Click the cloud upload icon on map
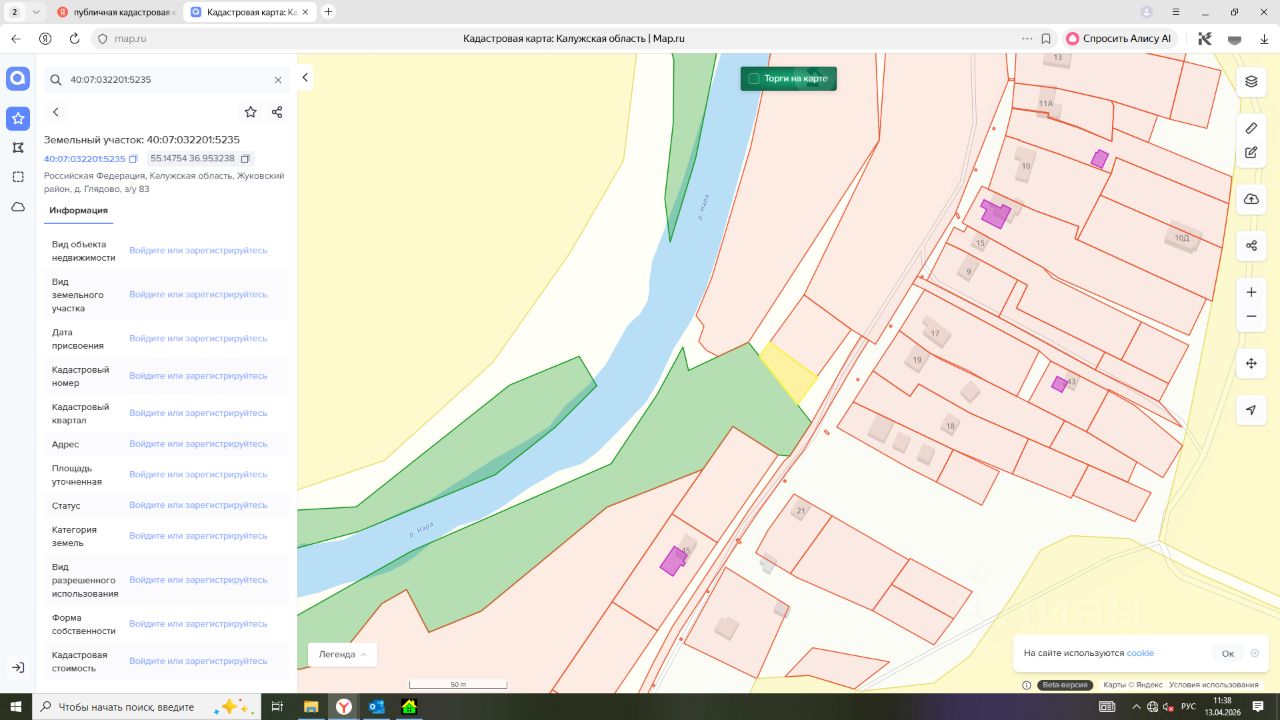1280x720 pixels. pyautogui.click(x=1251, y=199)
